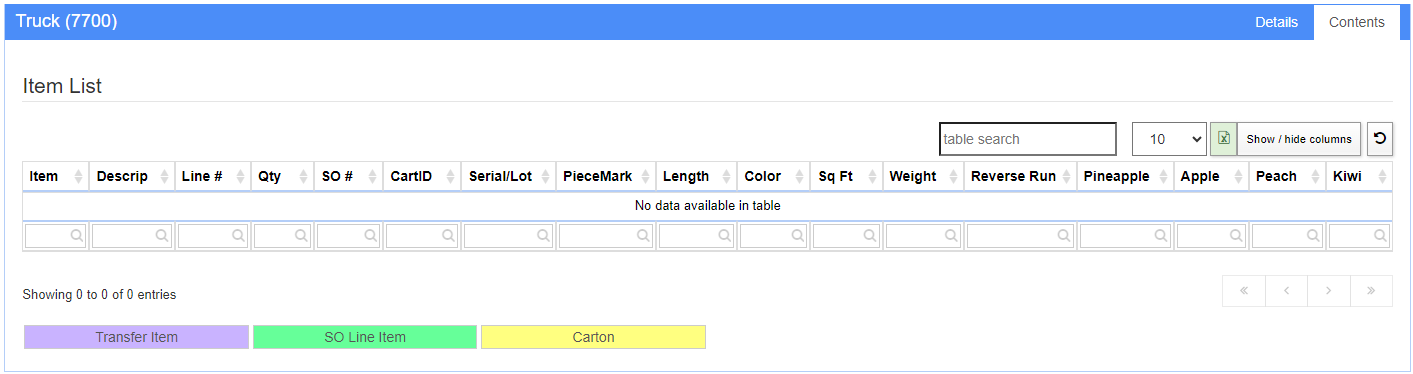Screen dimensions: 1413x374
Task: Click the Descrip column filter field
Action: (x=132, y=236)
